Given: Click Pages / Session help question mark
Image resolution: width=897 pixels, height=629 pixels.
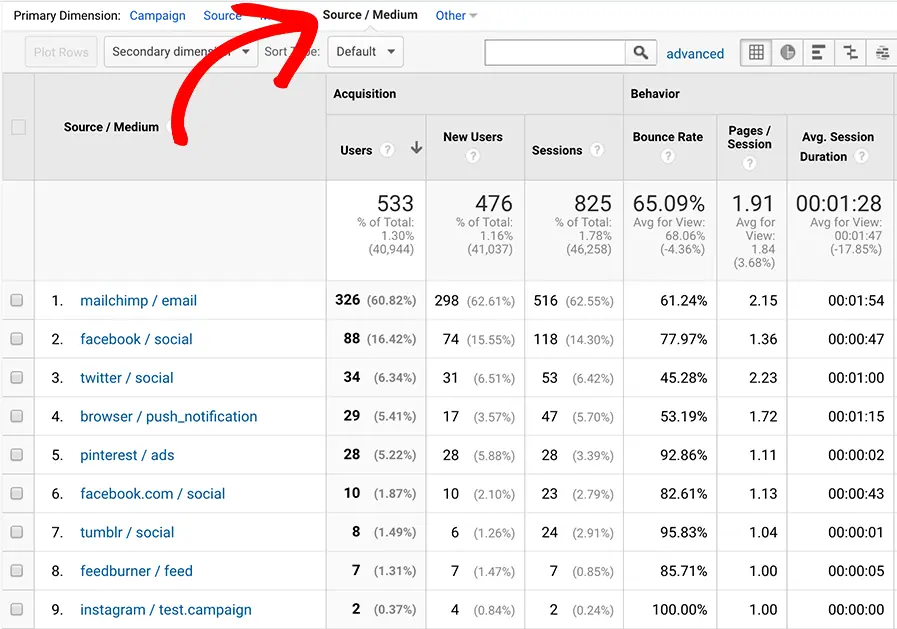Looking at the screenshot, I should coord(749,164).
